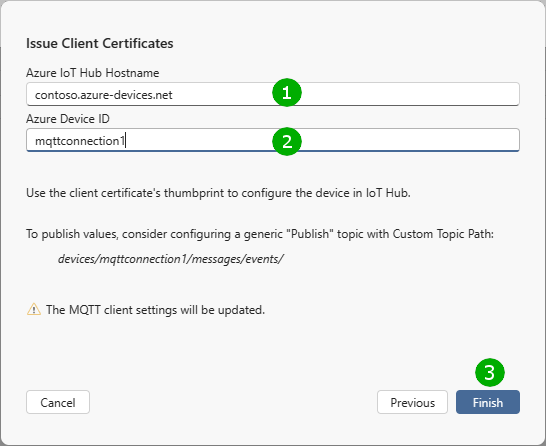Select the devices/mqttconnection1/messages/events/ topic path
Image resolution: width=546 pixels, height=446 pixels.
click(171, 259)
